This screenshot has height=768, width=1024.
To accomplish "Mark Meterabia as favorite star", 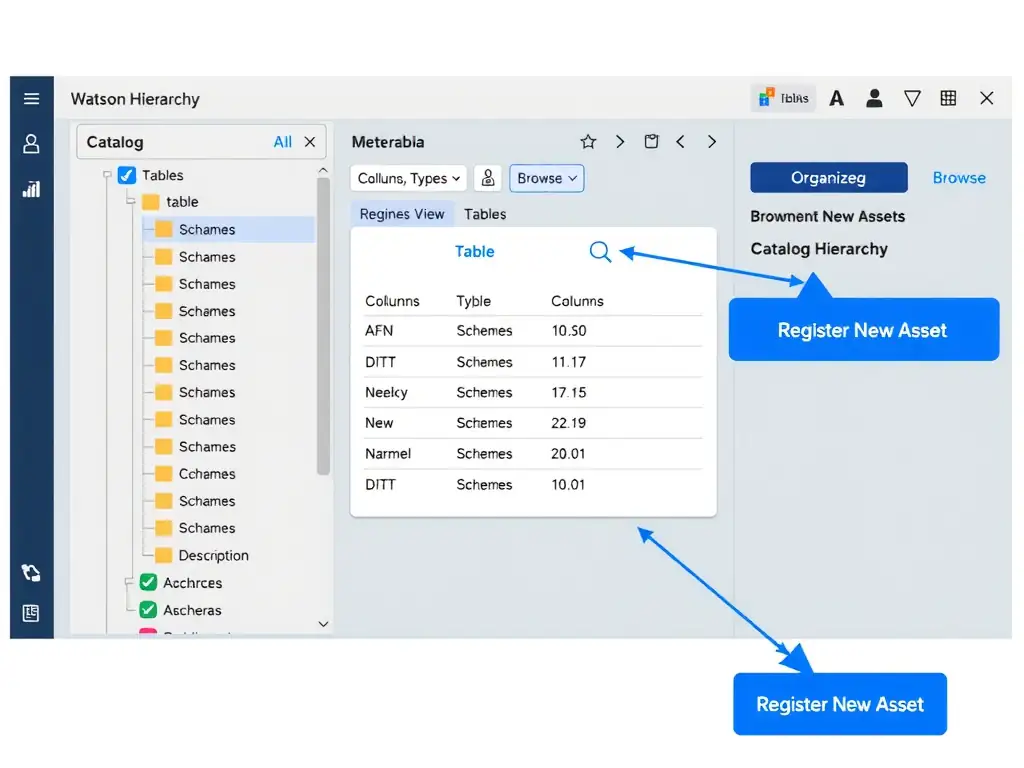I will coord(588,142).
